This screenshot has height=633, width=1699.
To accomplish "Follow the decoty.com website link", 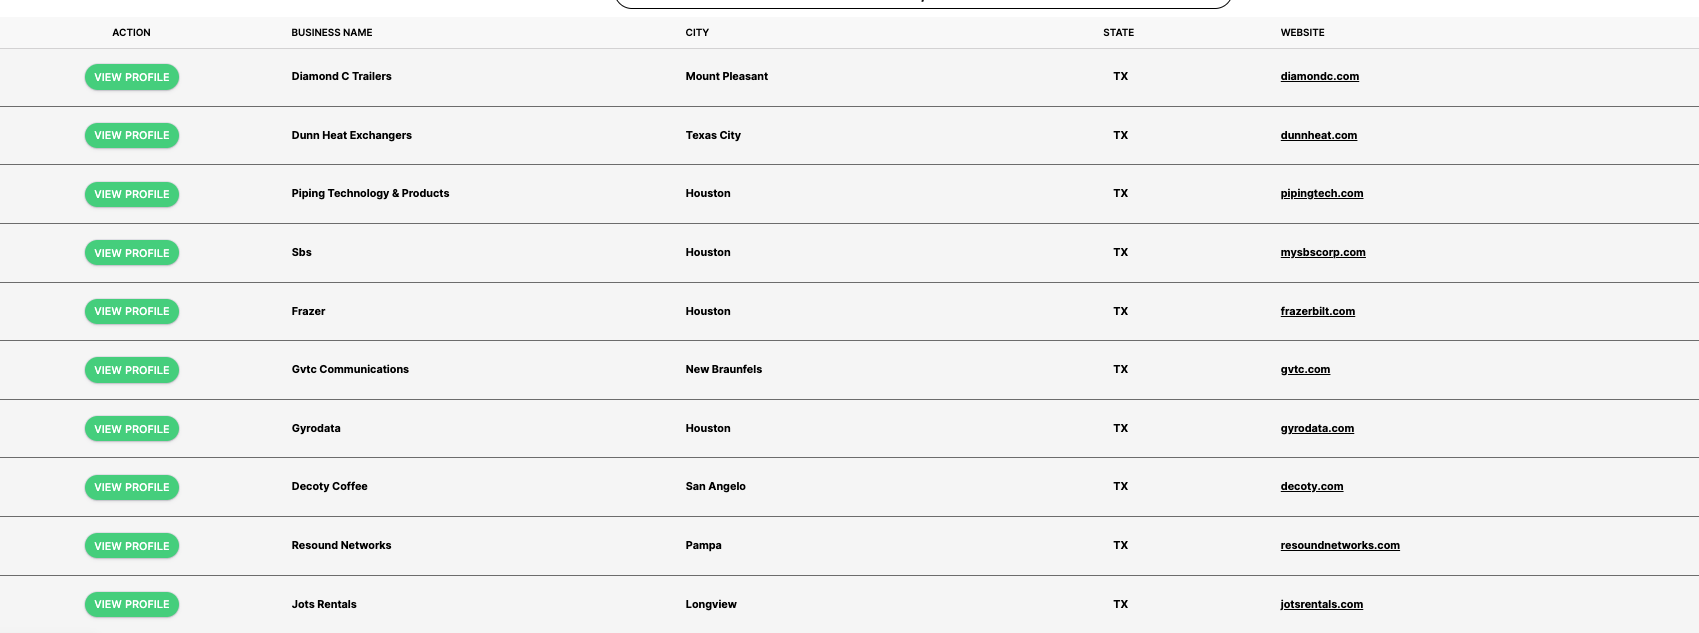I will (x=1311, y=486).
